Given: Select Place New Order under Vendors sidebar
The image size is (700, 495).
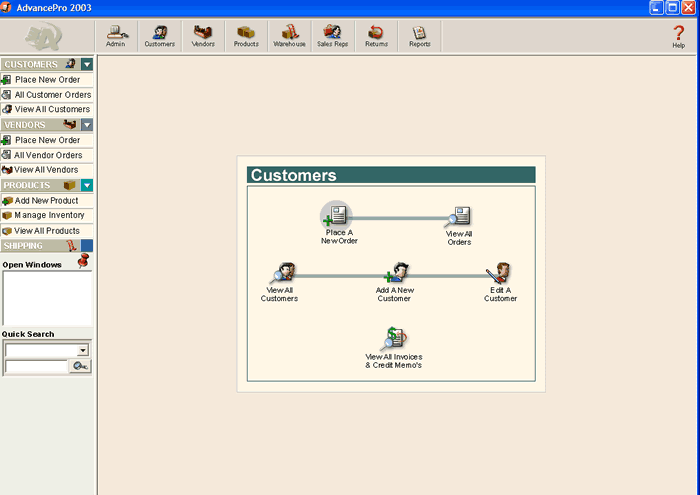Looking at the screenshot, I should 47,140.
